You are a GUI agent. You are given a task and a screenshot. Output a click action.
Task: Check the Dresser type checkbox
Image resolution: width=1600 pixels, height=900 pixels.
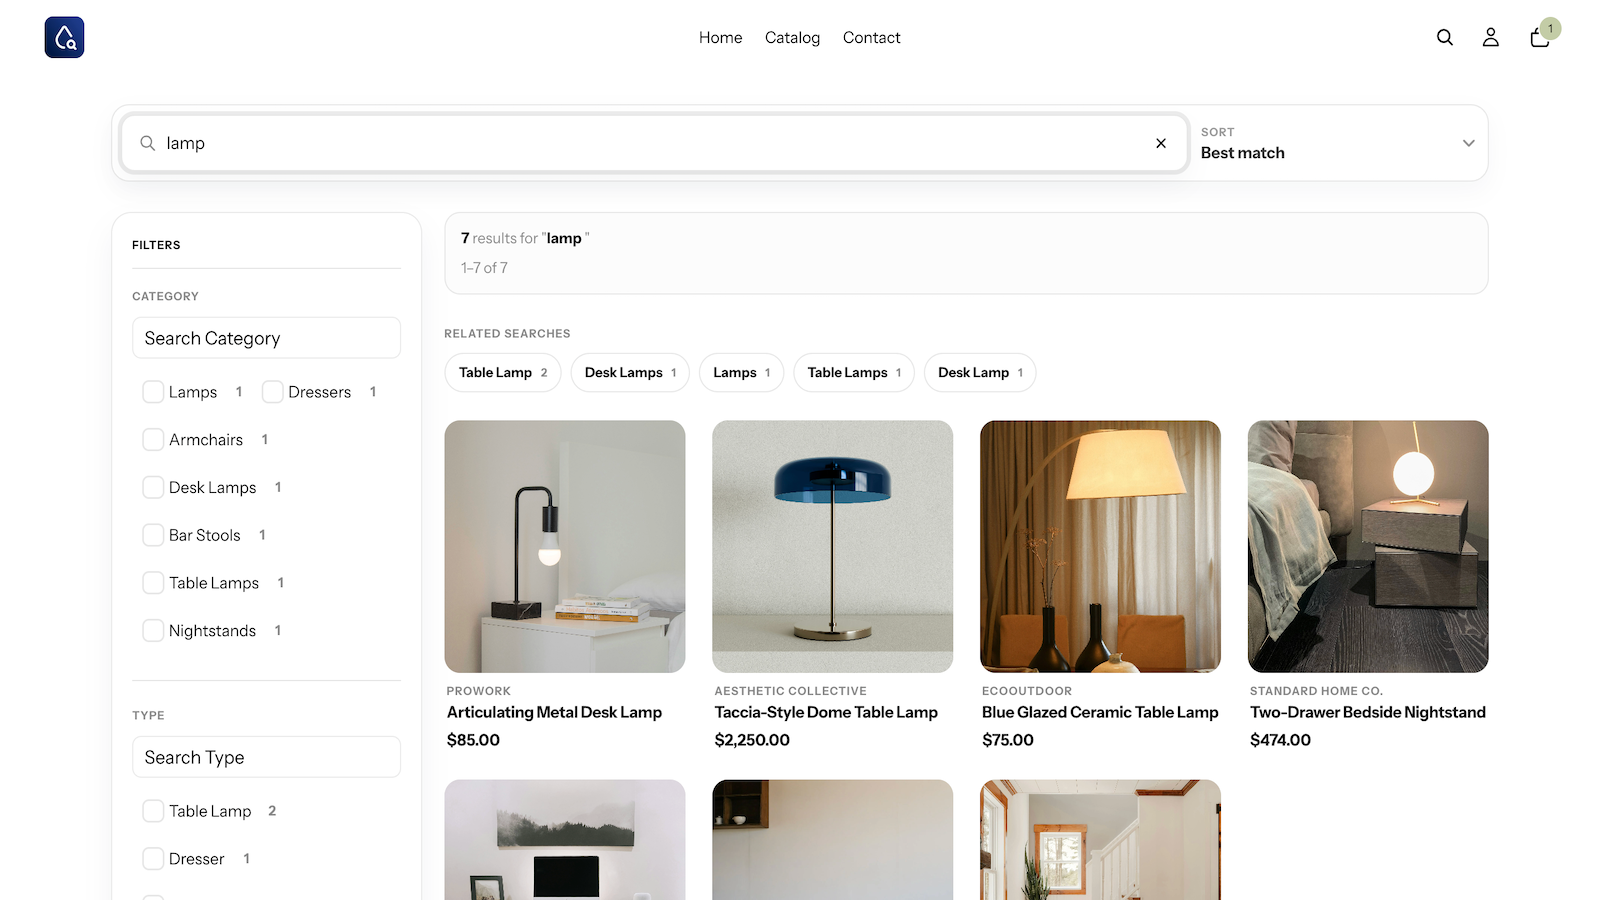[x=153, y=859]
